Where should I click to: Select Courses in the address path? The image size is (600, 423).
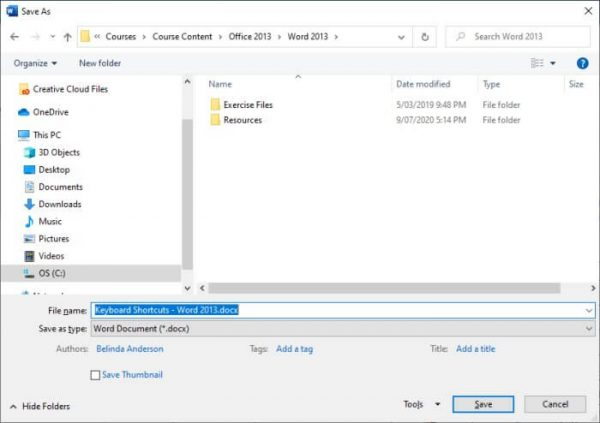(x=121, y=36)
